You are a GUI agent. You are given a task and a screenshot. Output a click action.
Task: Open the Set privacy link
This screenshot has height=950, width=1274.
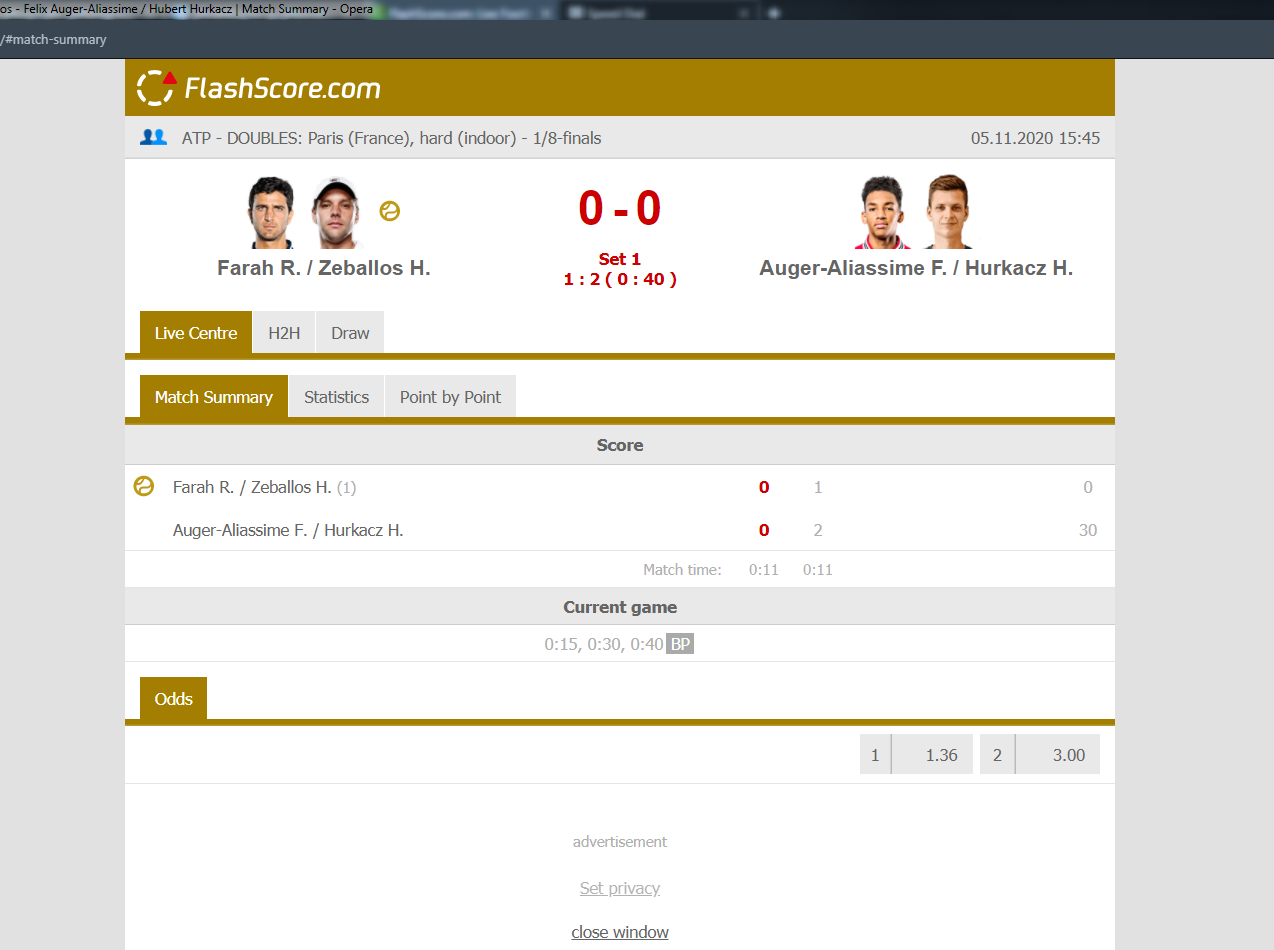tap(620, 888)
